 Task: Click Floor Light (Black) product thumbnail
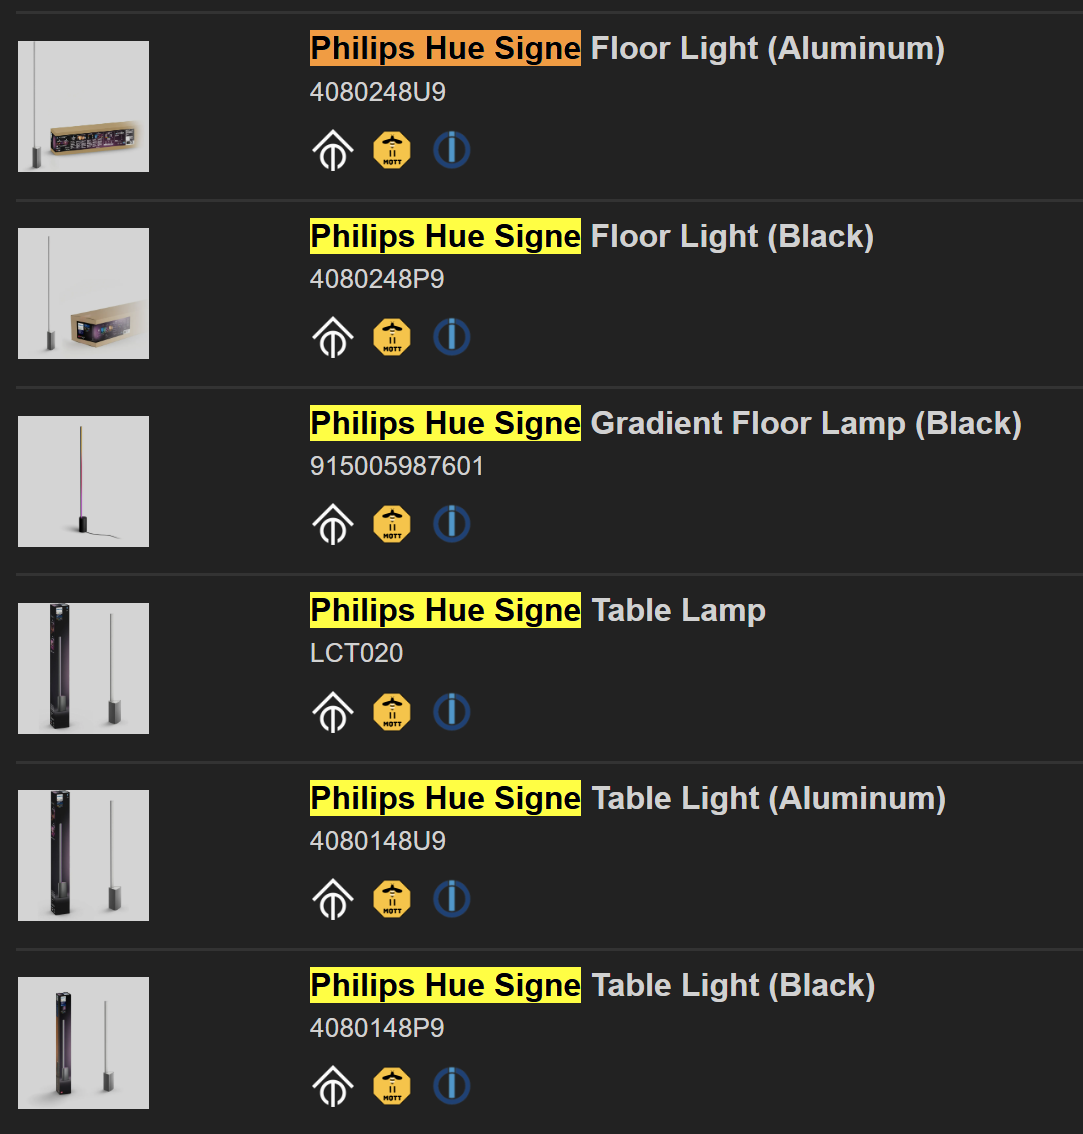(83, 294)
